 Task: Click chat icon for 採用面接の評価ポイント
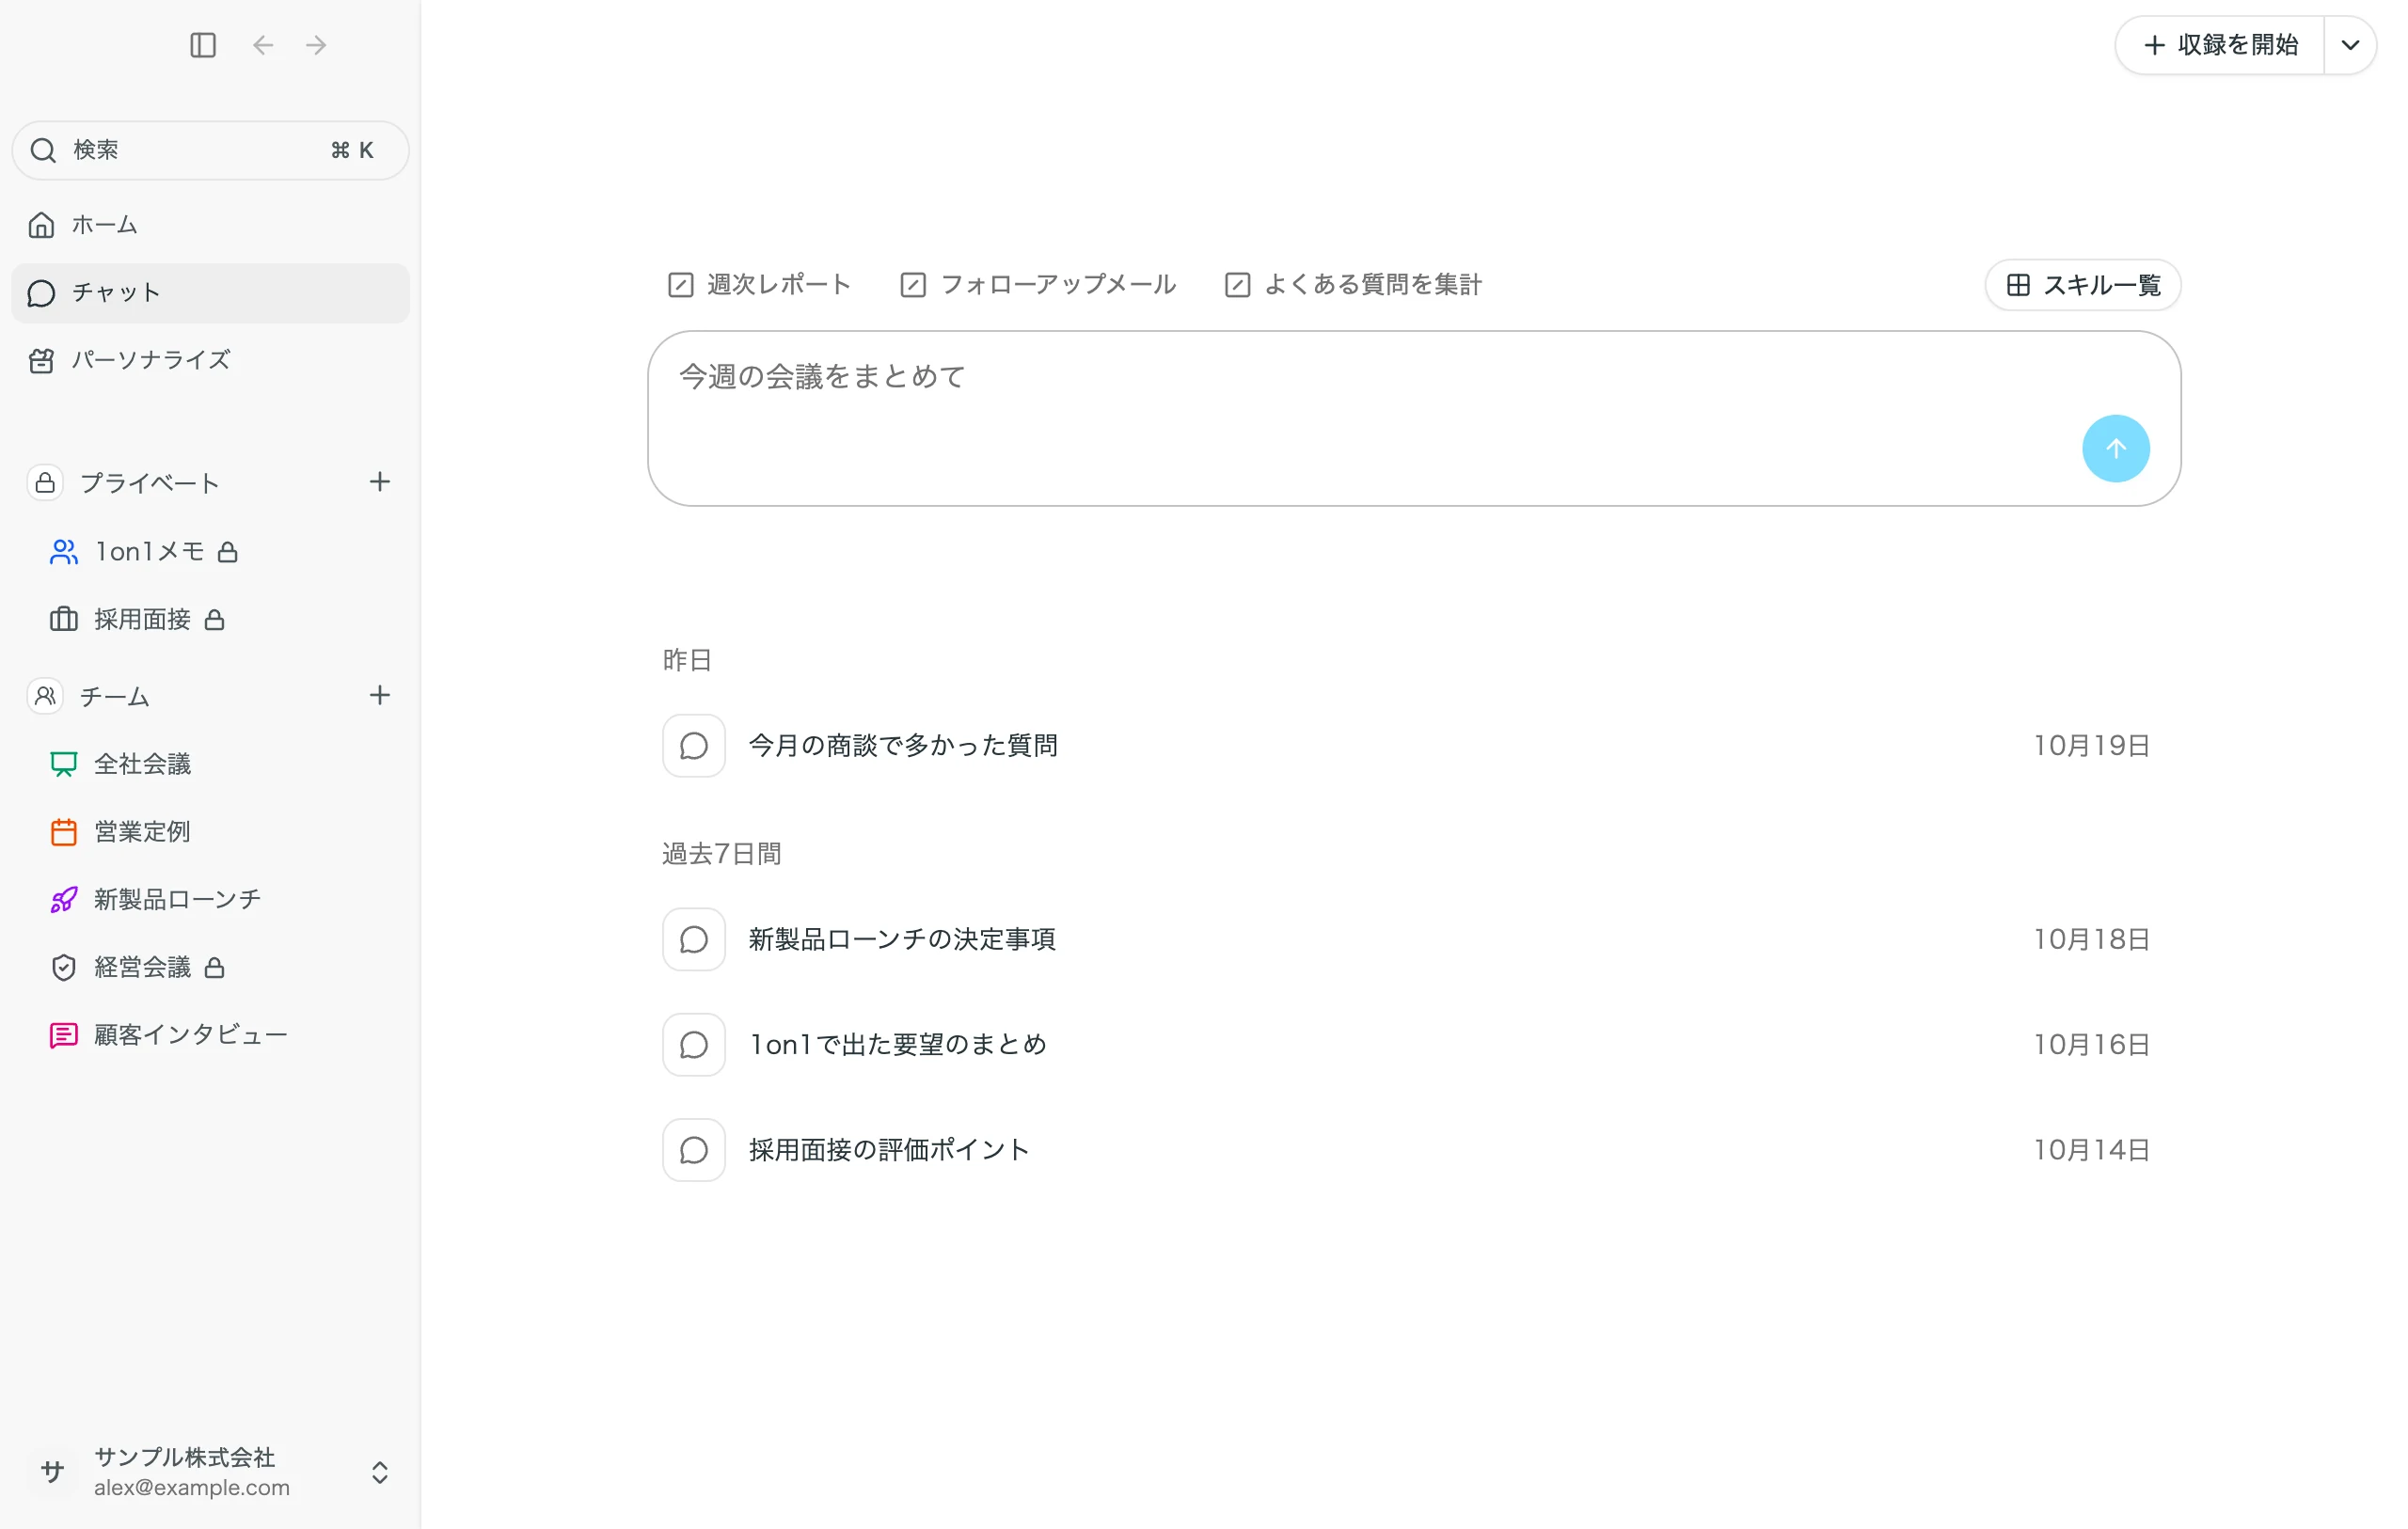click(x=693, y=1150)
